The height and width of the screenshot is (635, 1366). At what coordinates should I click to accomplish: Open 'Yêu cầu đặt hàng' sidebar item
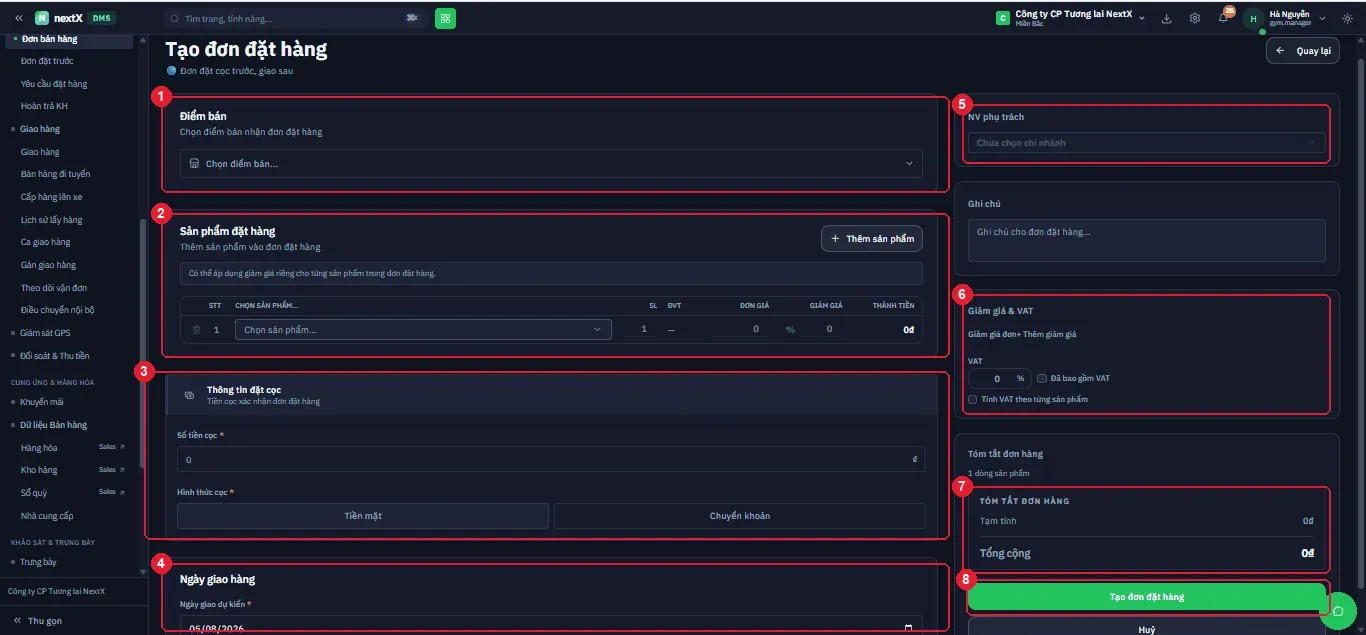[x=54, y=84]
